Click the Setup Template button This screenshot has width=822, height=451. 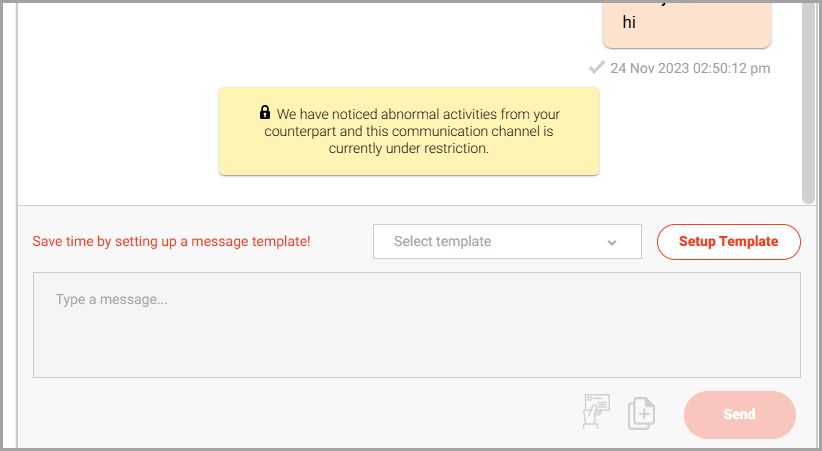(729, 242)
